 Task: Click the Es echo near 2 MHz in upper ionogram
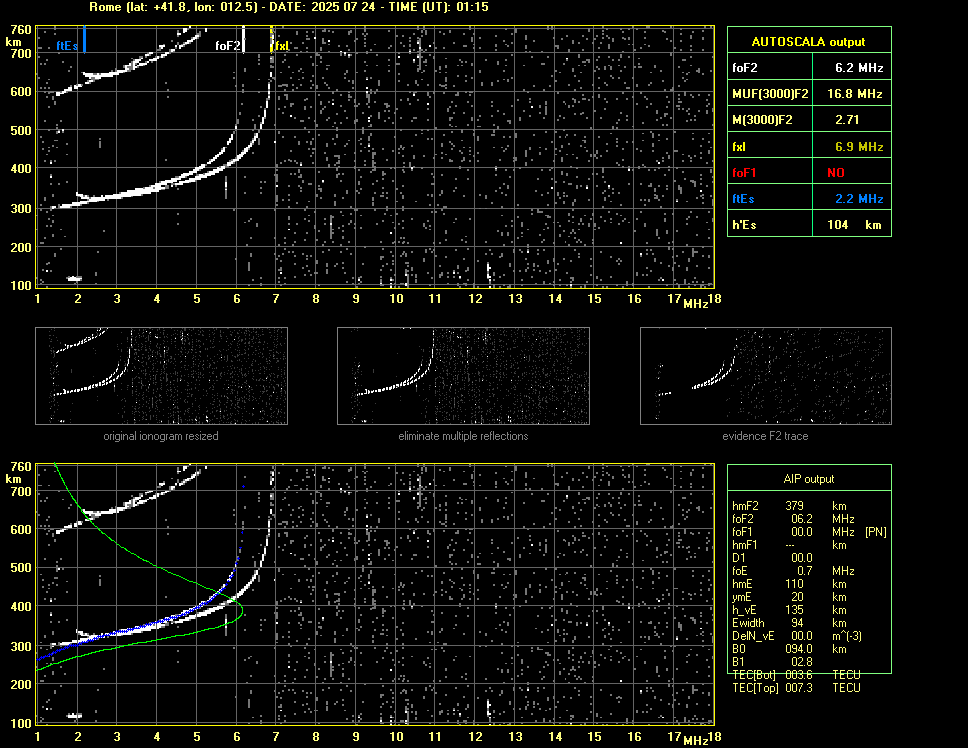click(74, 278)
